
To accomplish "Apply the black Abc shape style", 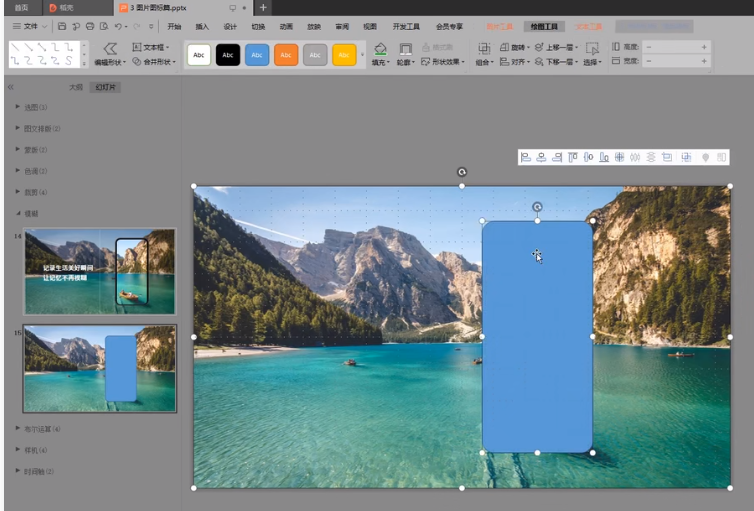I will click(228, 55).
